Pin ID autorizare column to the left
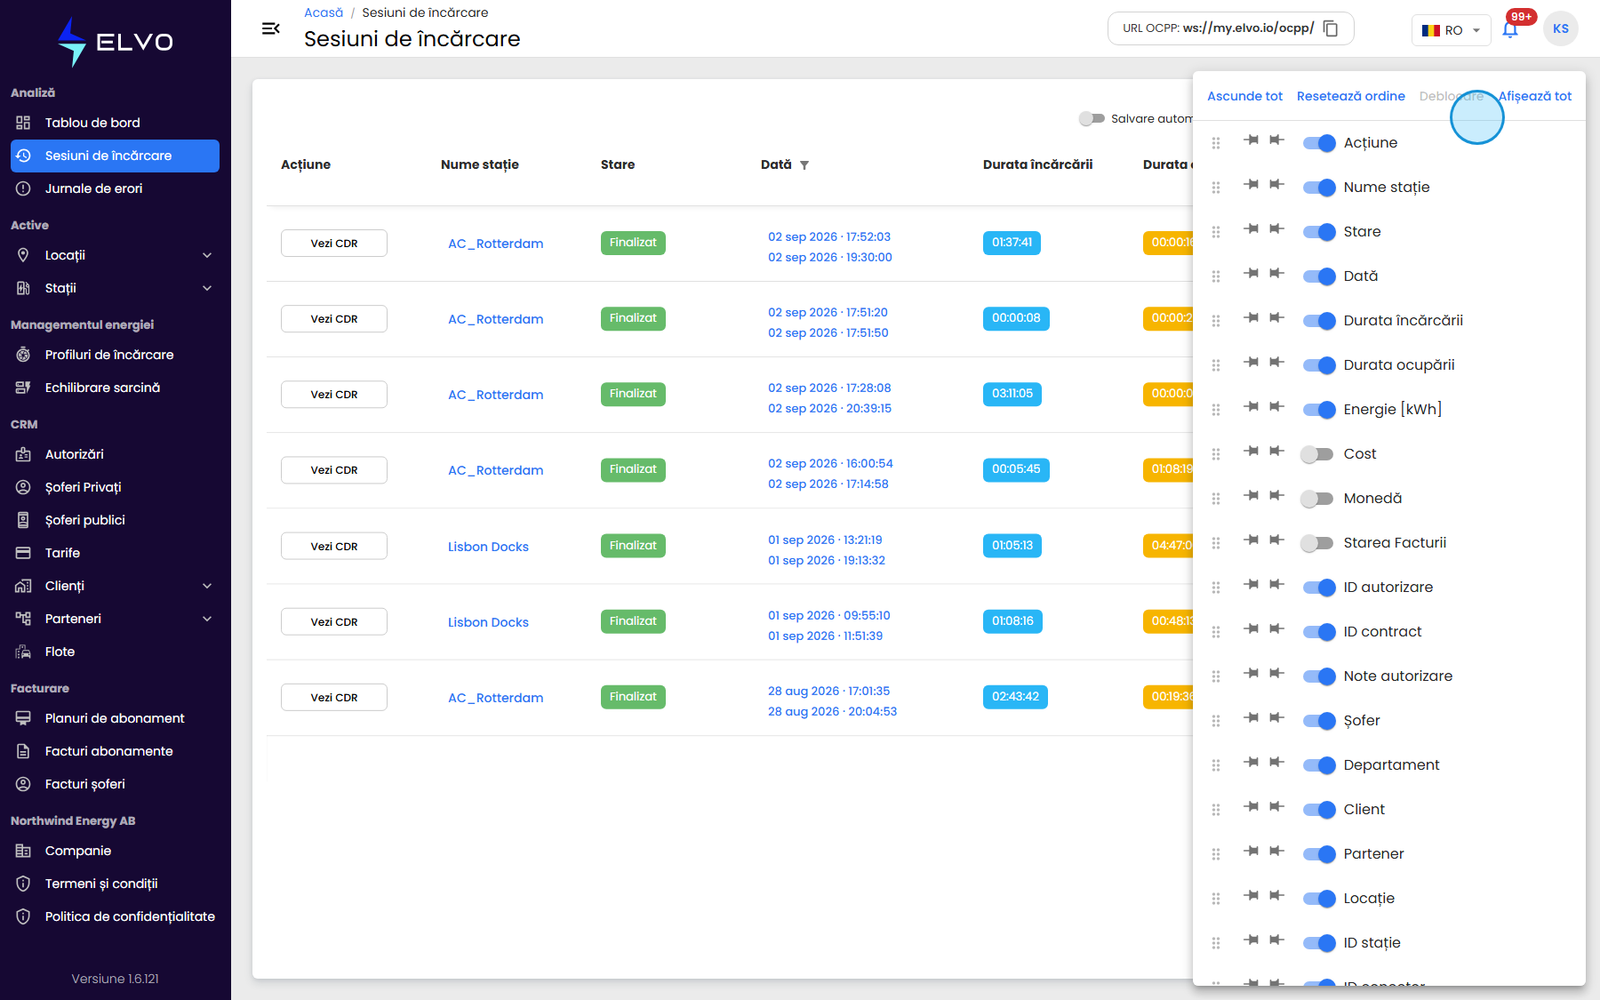This screenshot has height=1000, width=1600. point(1251,585)
